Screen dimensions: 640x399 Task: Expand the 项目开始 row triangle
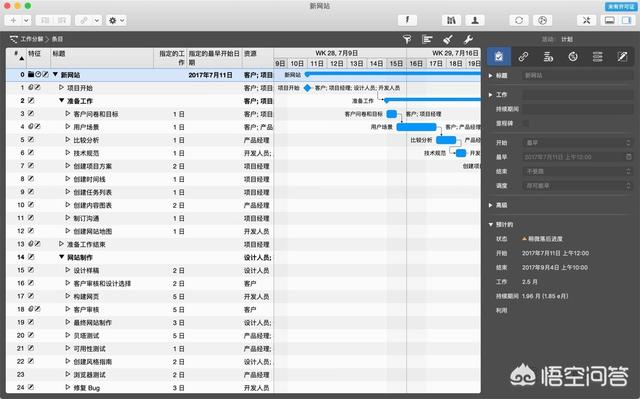61,88
